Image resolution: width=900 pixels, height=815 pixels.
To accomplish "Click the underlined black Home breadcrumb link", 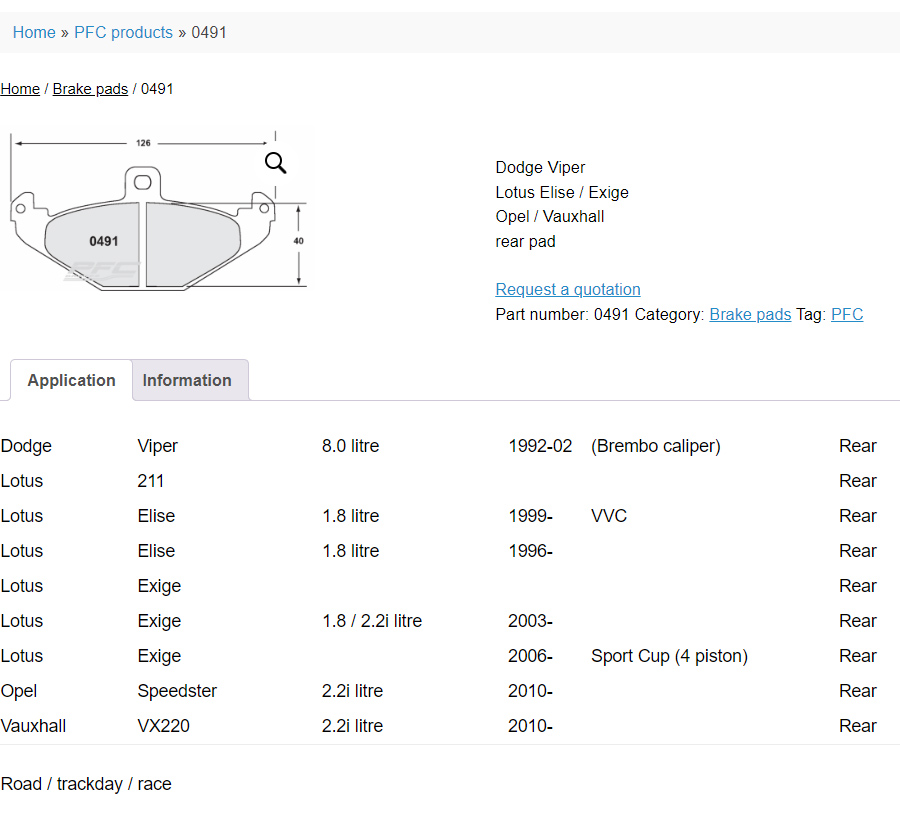I will 20,89.
